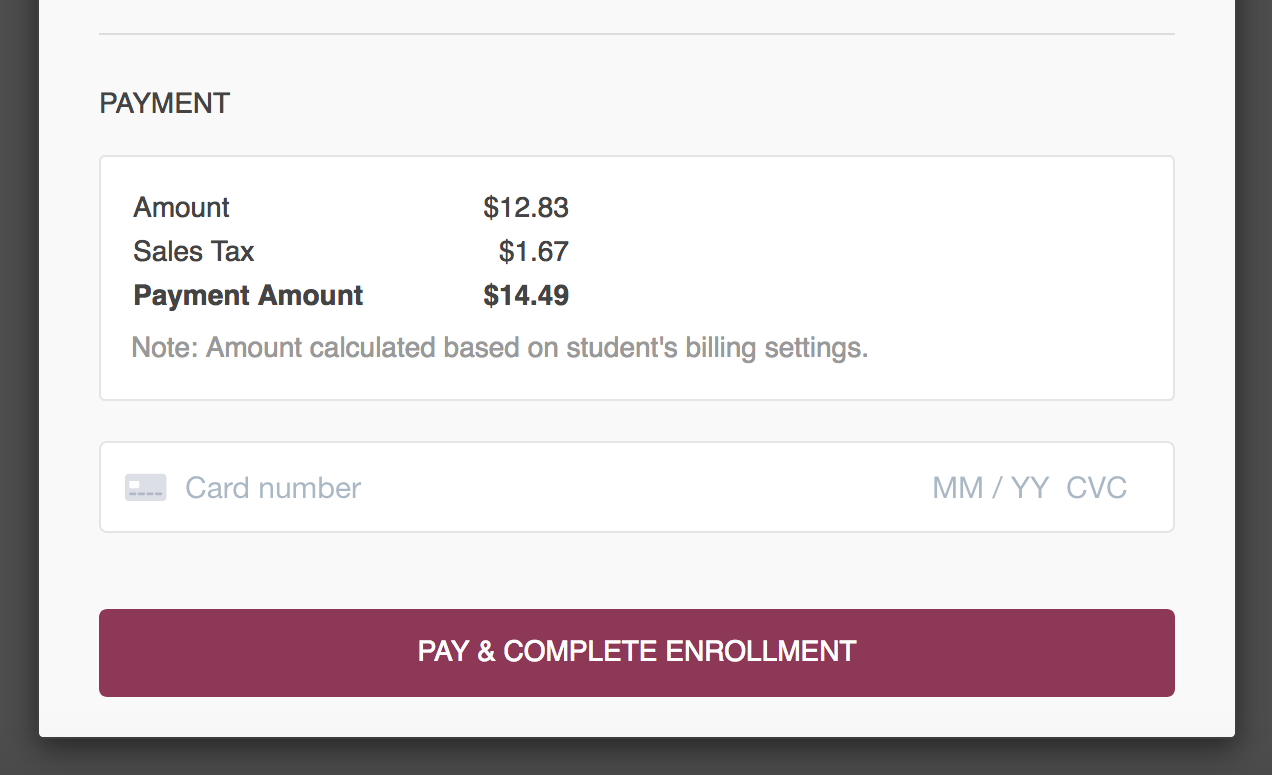The width and height of the screenshot is (1272, 775).
Task: Click the $14.49 total value
Action: pos(526,295)
